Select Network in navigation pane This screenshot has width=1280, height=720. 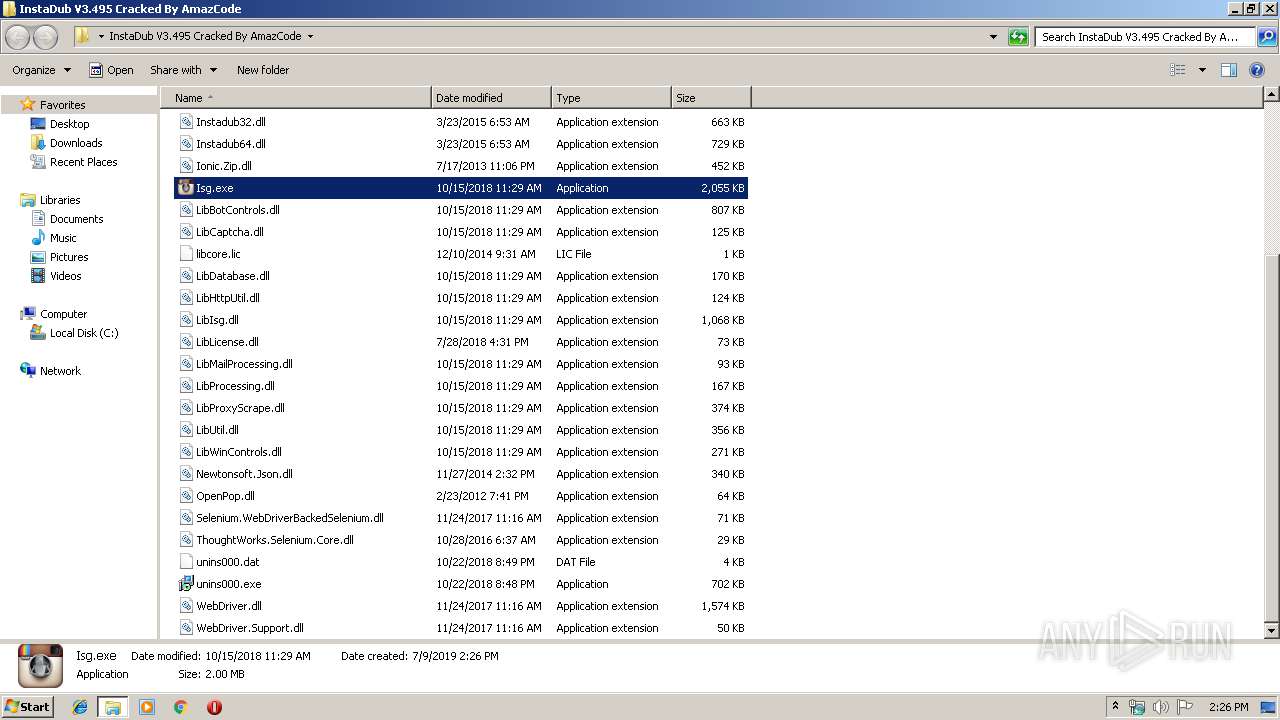click(x=50, y=371)
